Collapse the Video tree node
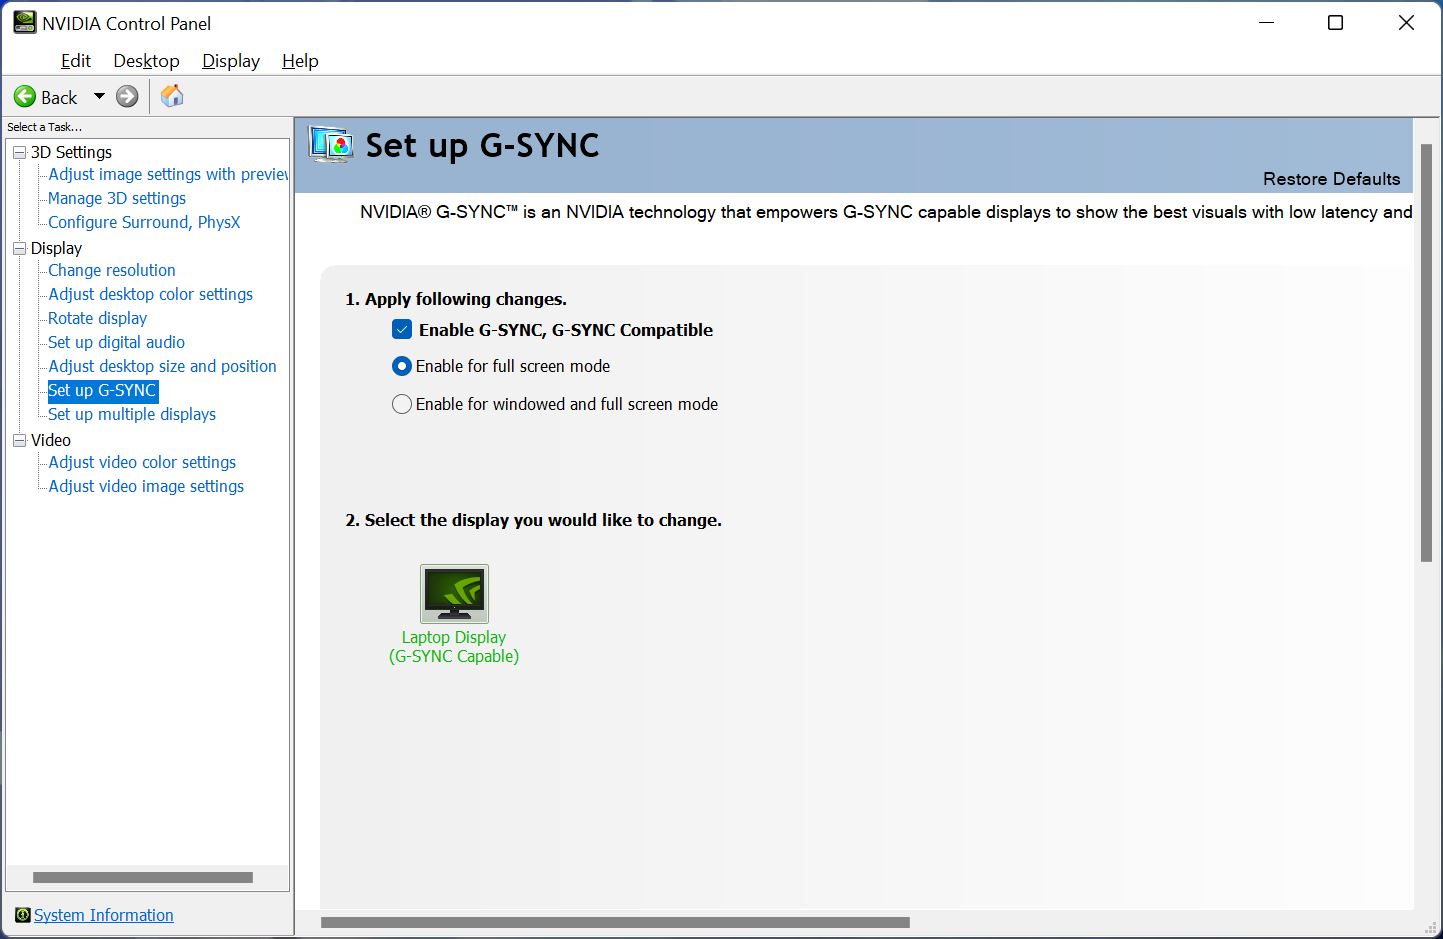The image size is (1443, 939). point(19,440)
